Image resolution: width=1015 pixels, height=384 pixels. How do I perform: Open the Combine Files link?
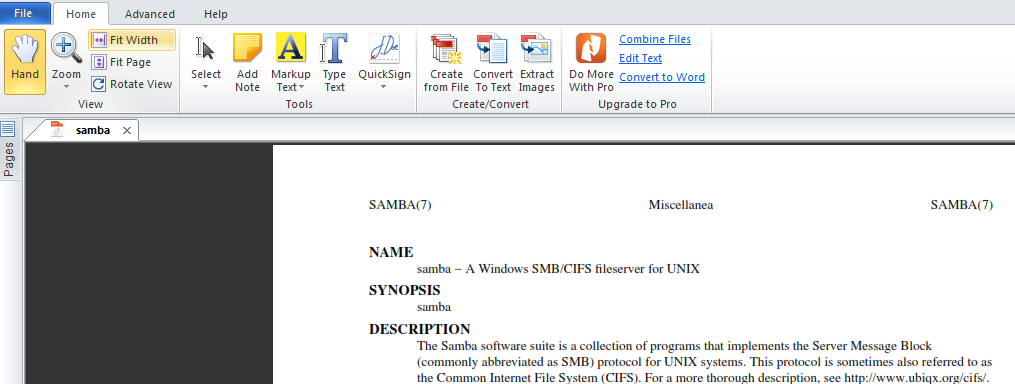tap(655, 40)
